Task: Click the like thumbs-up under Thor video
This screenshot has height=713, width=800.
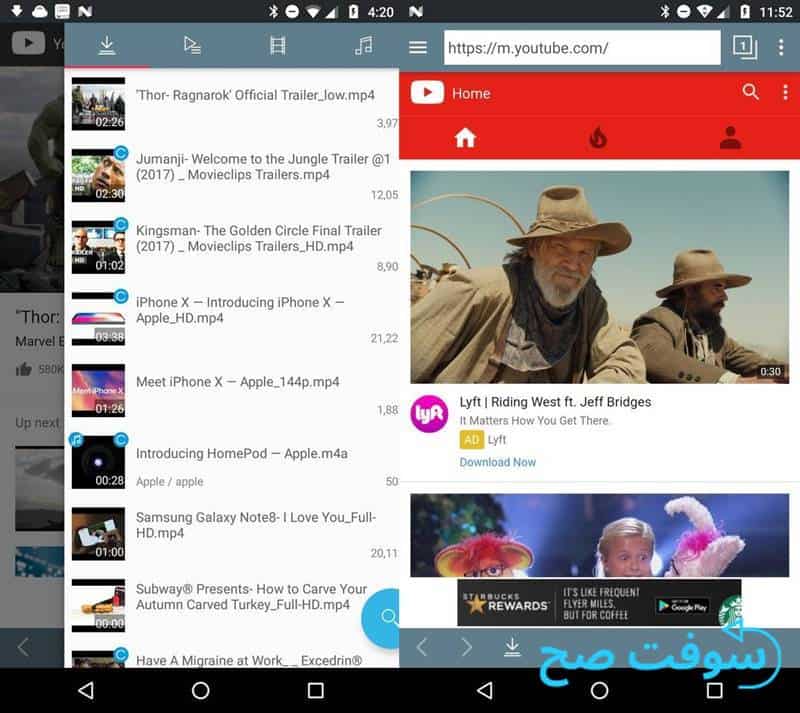Action: [23, 369]
